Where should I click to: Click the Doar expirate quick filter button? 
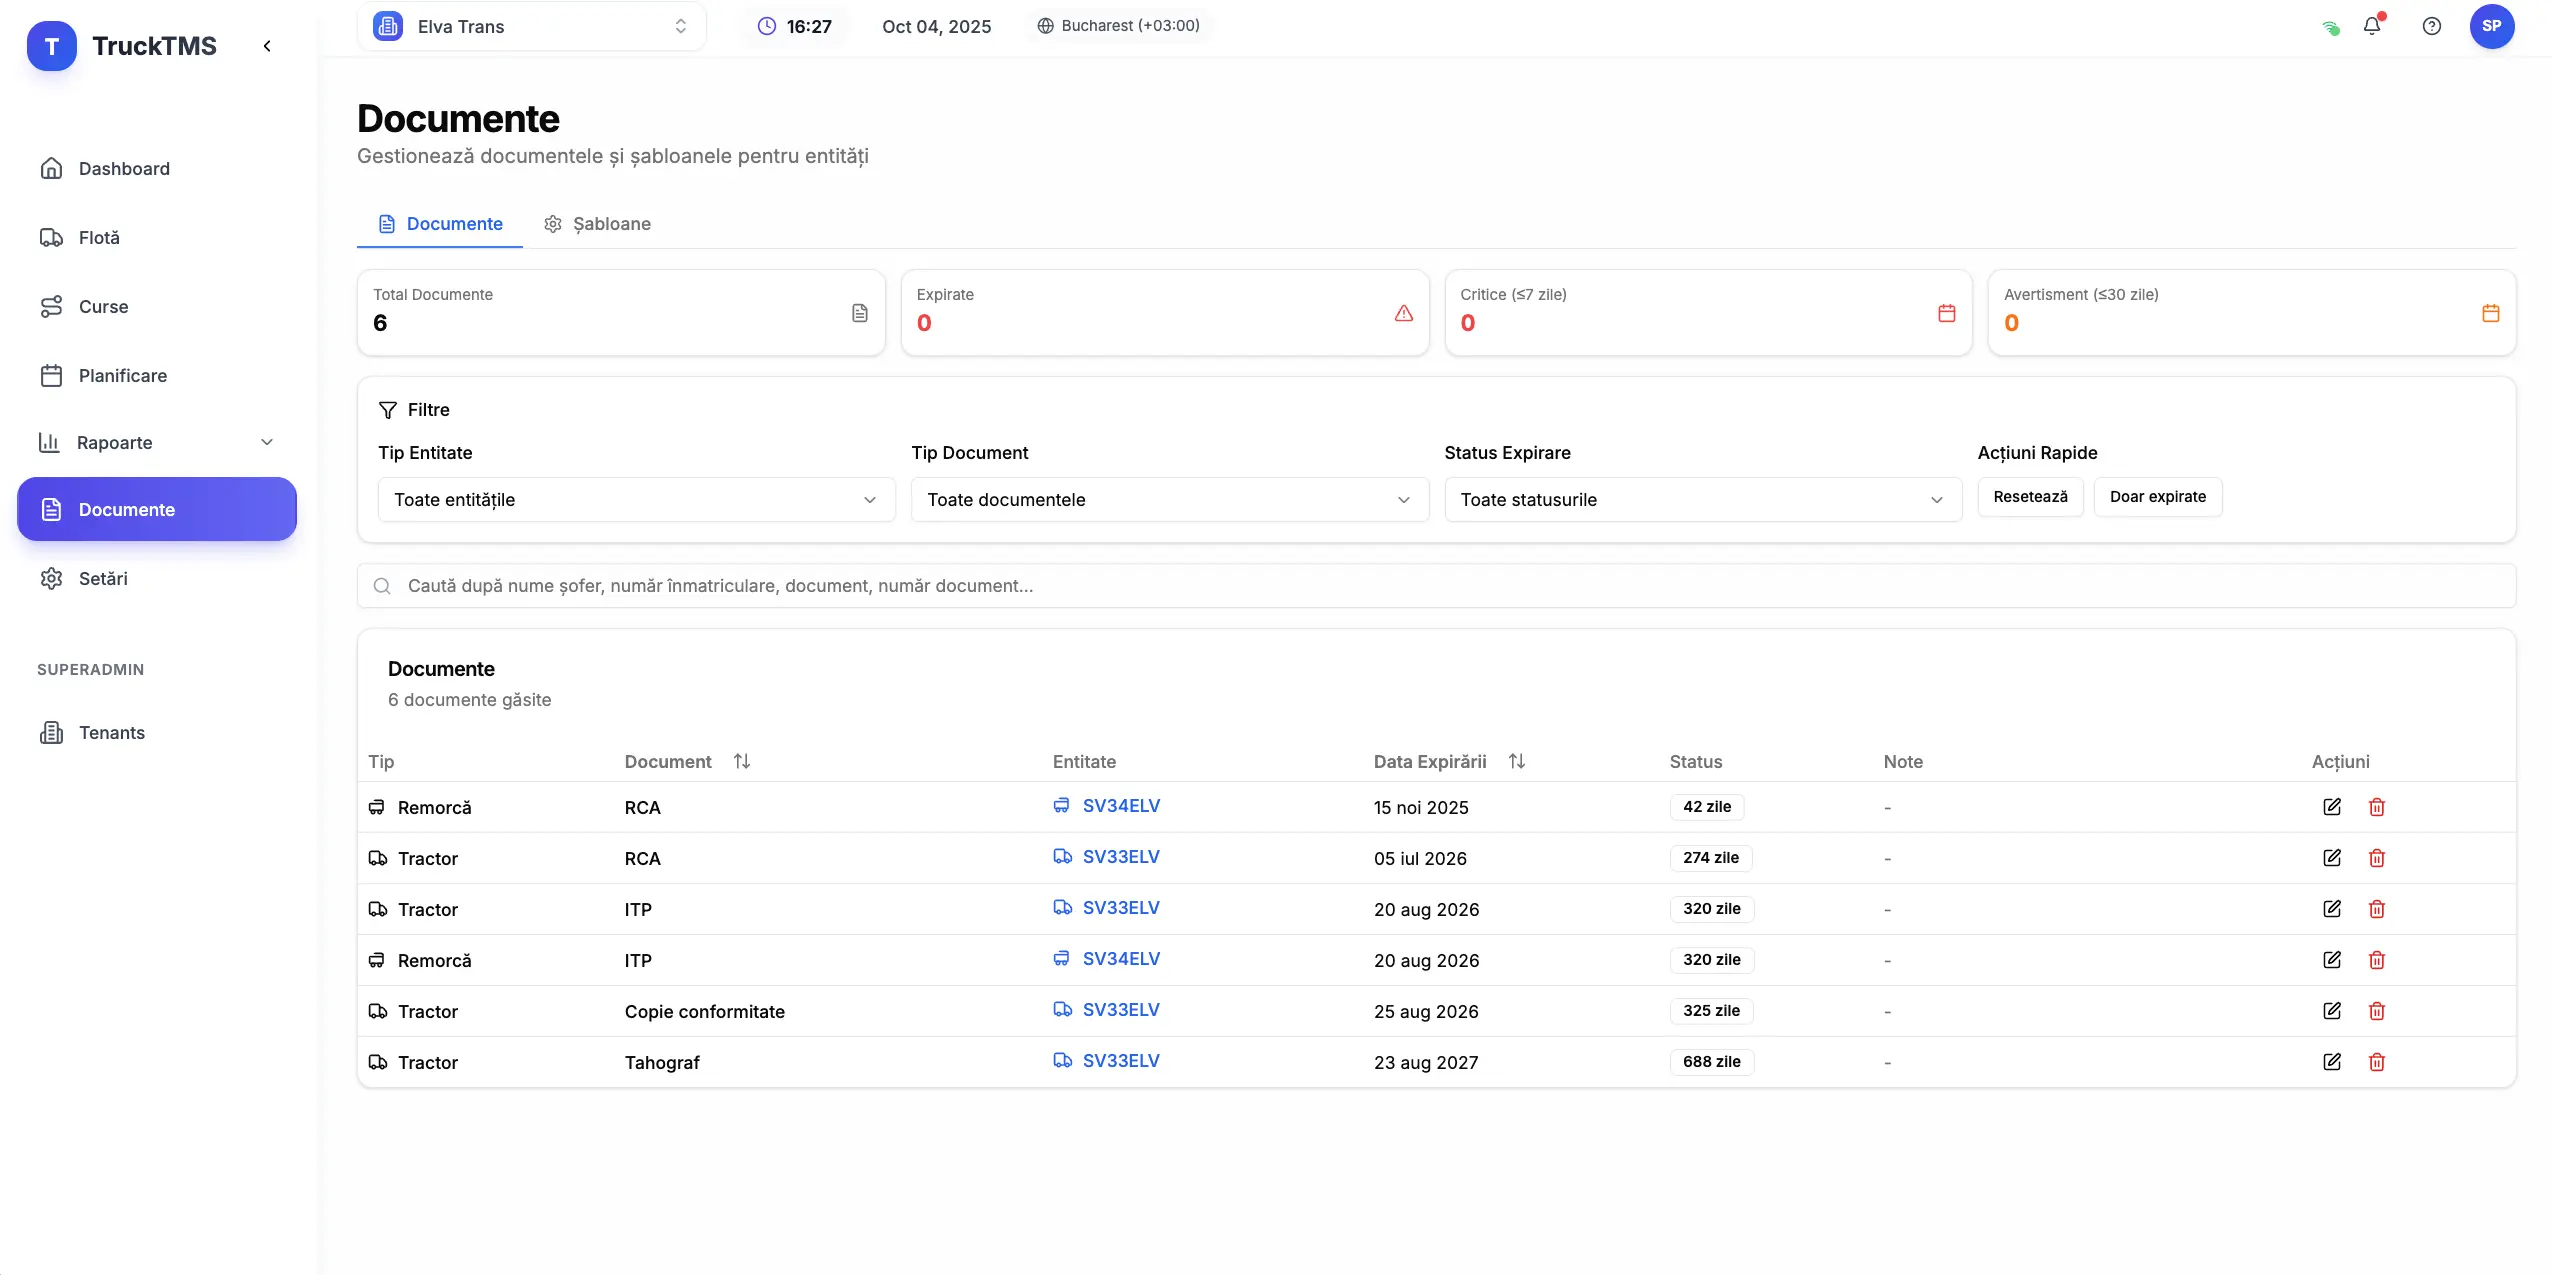(2157, 497)
